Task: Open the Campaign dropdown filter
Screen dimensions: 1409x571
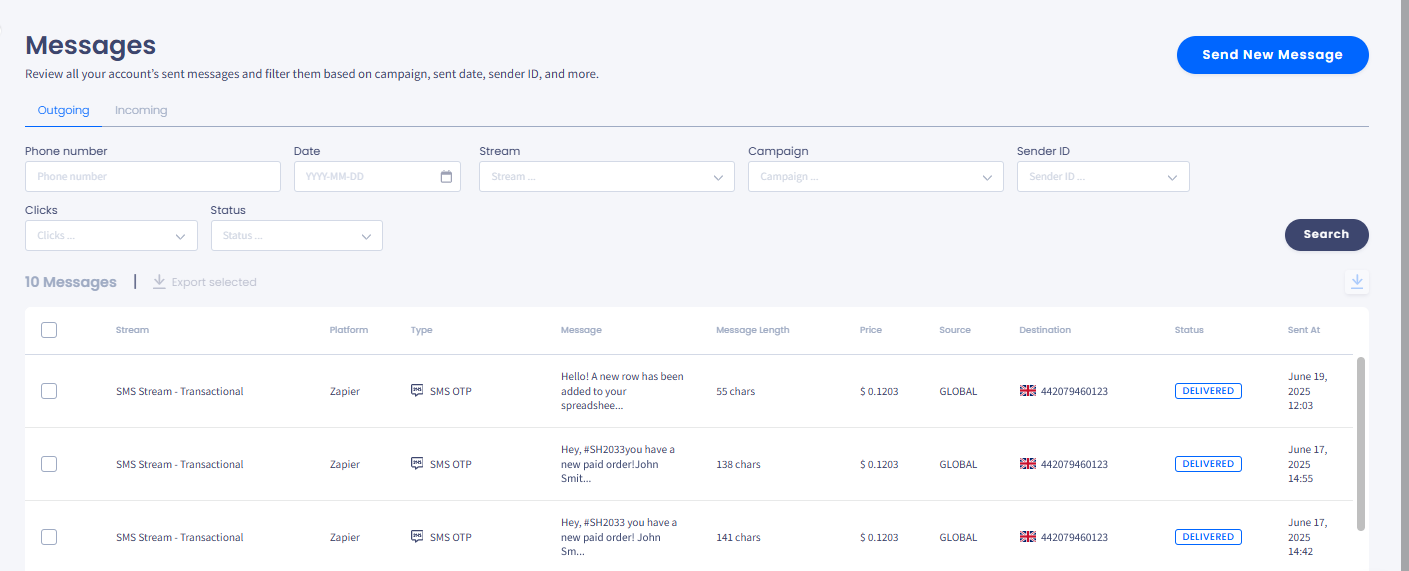Action: coord(876,177)
